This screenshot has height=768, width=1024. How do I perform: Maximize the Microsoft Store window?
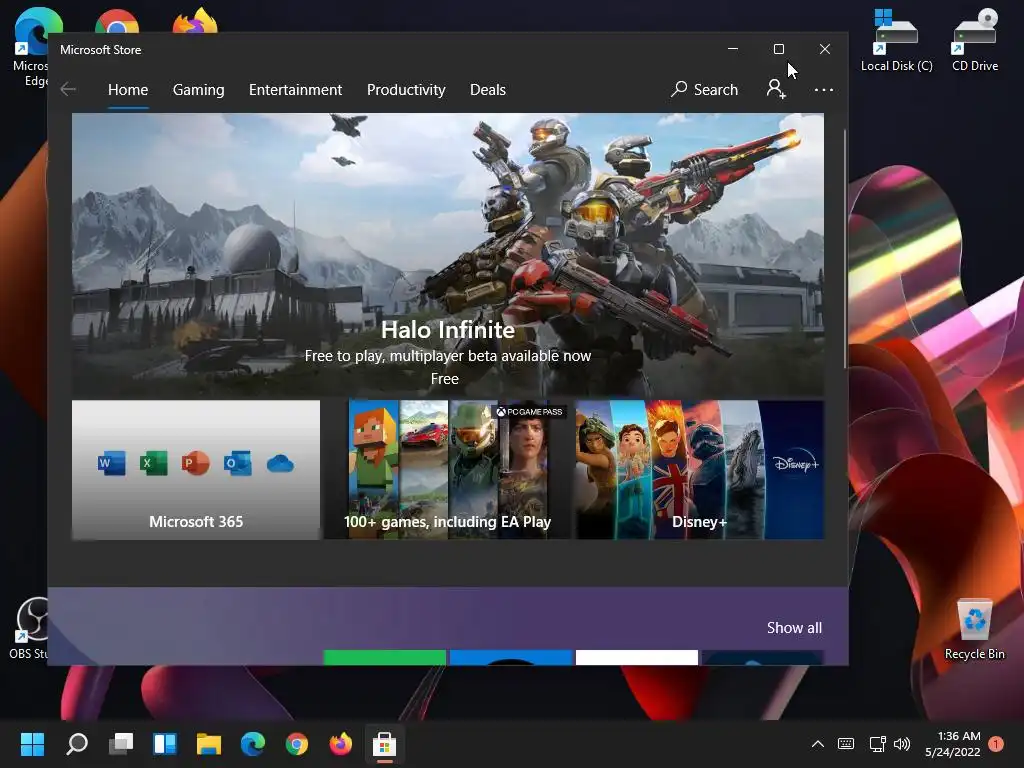click(778, 50)
